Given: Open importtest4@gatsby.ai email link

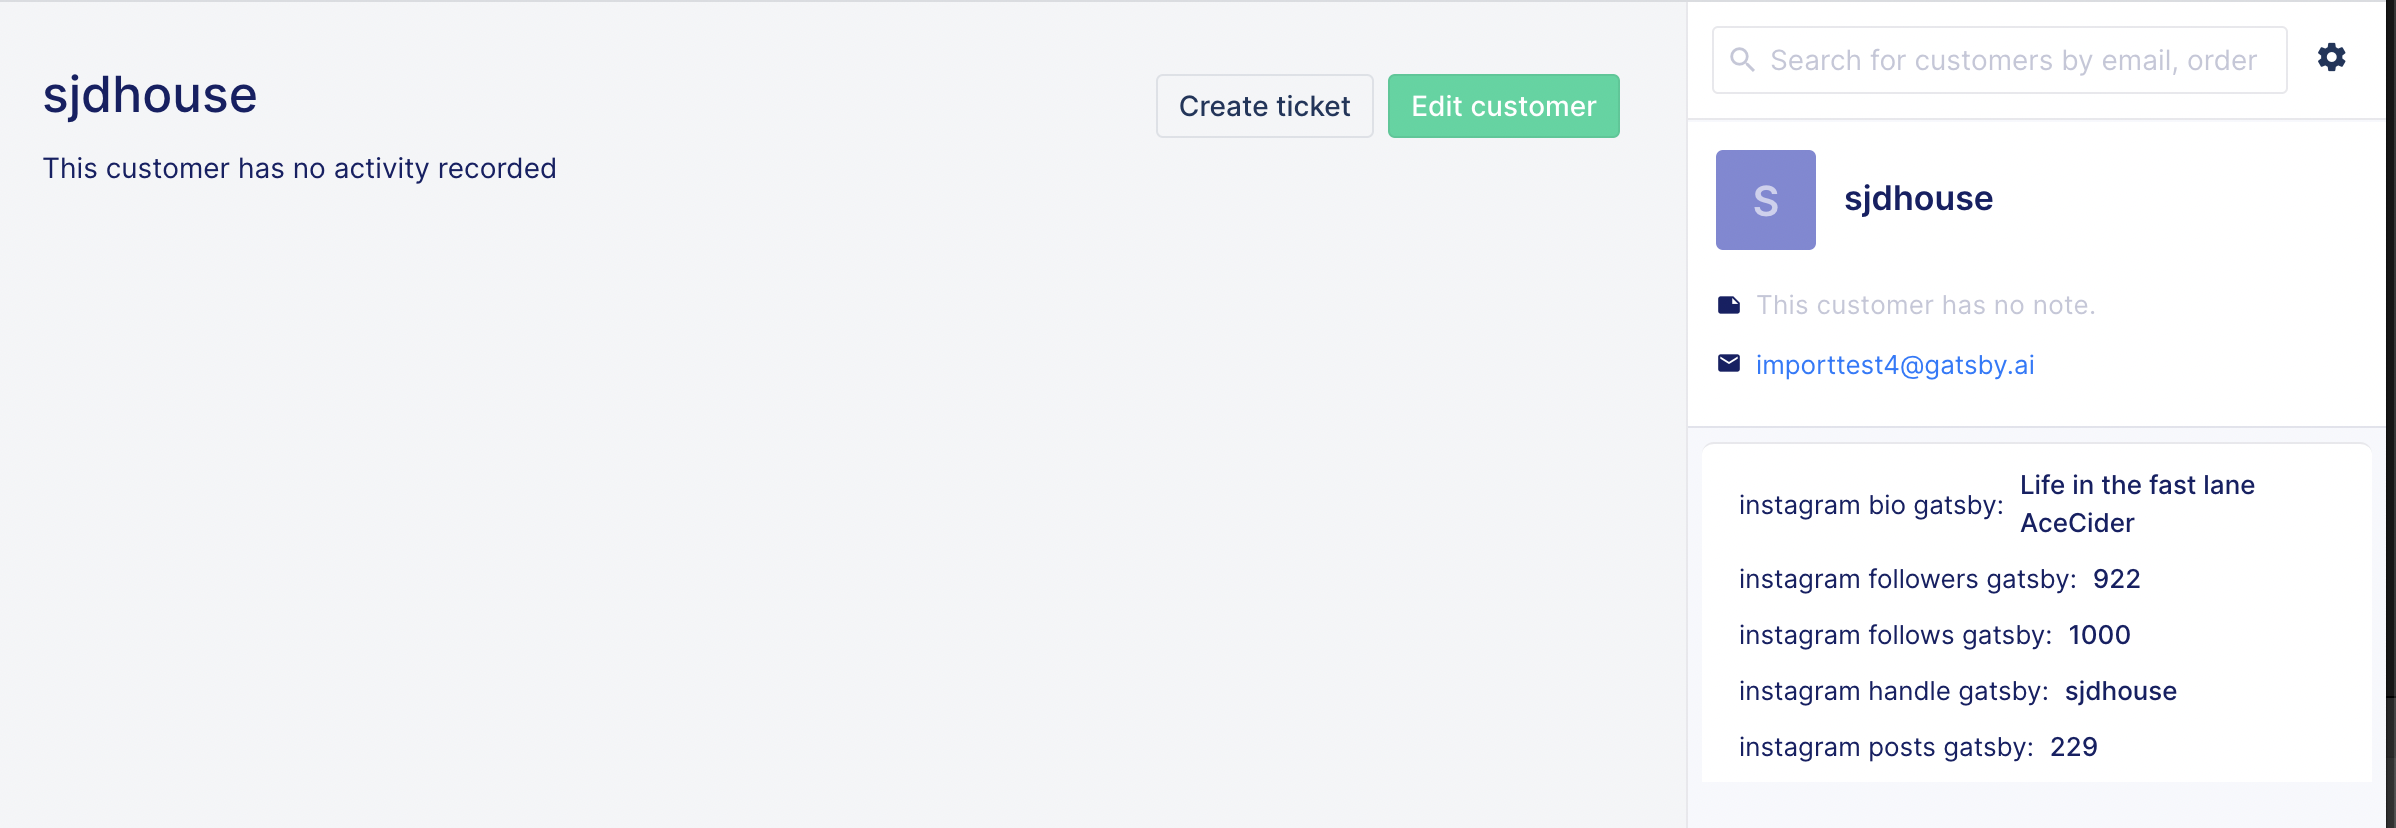Looking at the screenshot, I should click(1895, 365).
